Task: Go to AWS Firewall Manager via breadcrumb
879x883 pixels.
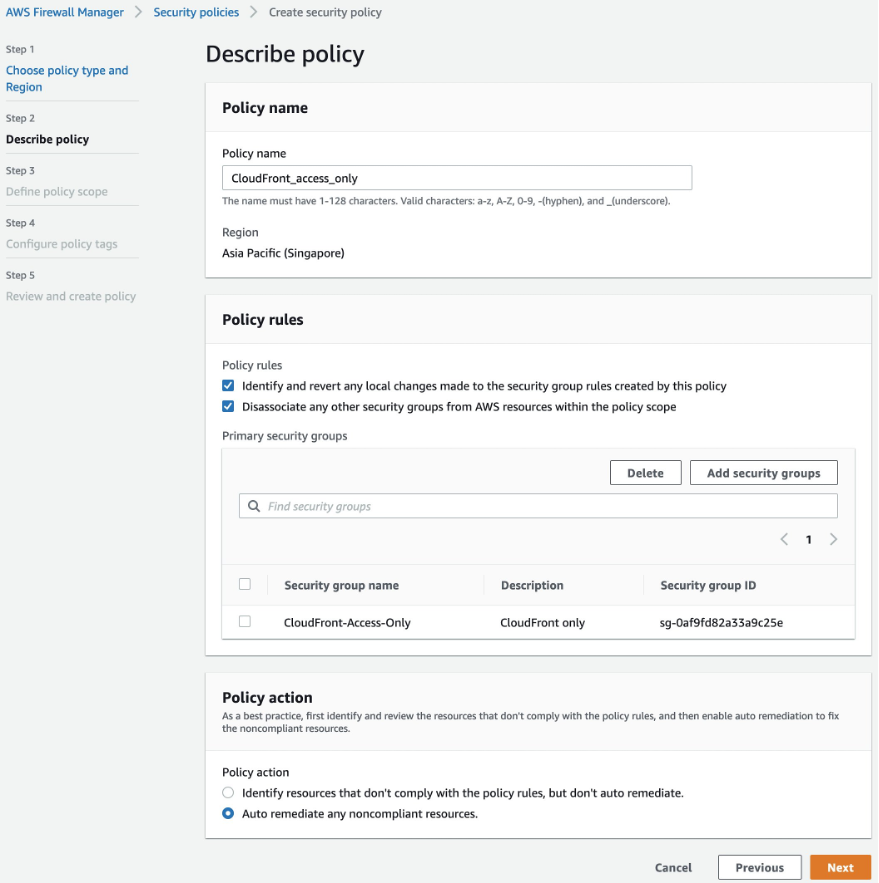Action: 64,12
